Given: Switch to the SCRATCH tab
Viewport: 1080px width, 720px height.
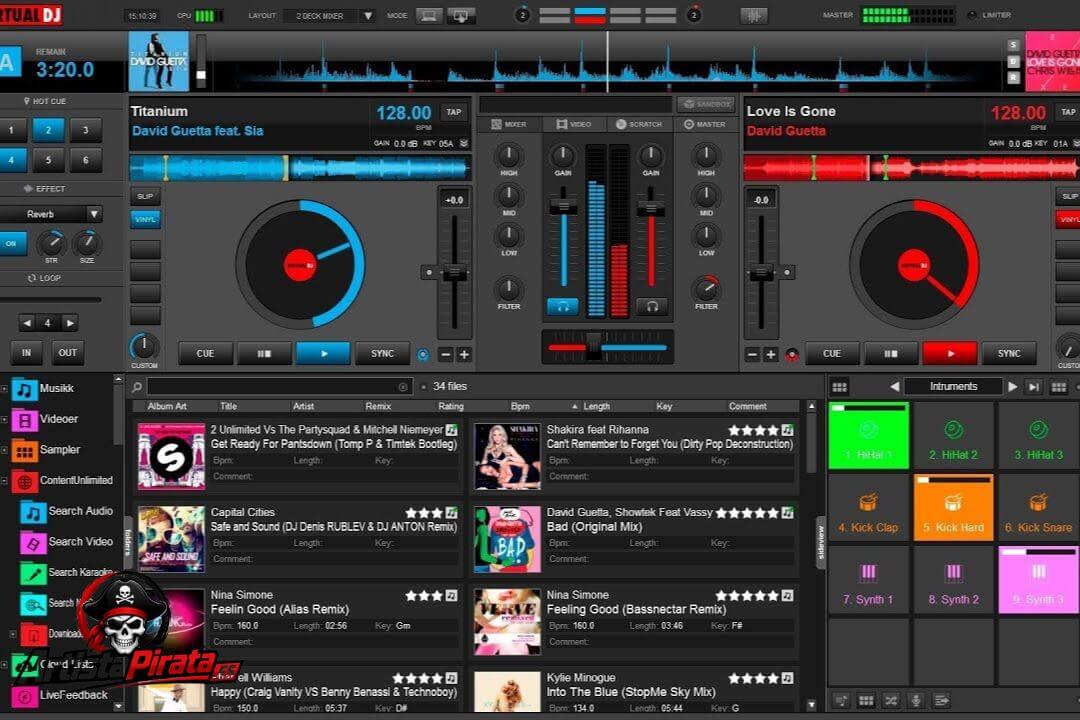Looking at the screenshot, I should (638, 124).
